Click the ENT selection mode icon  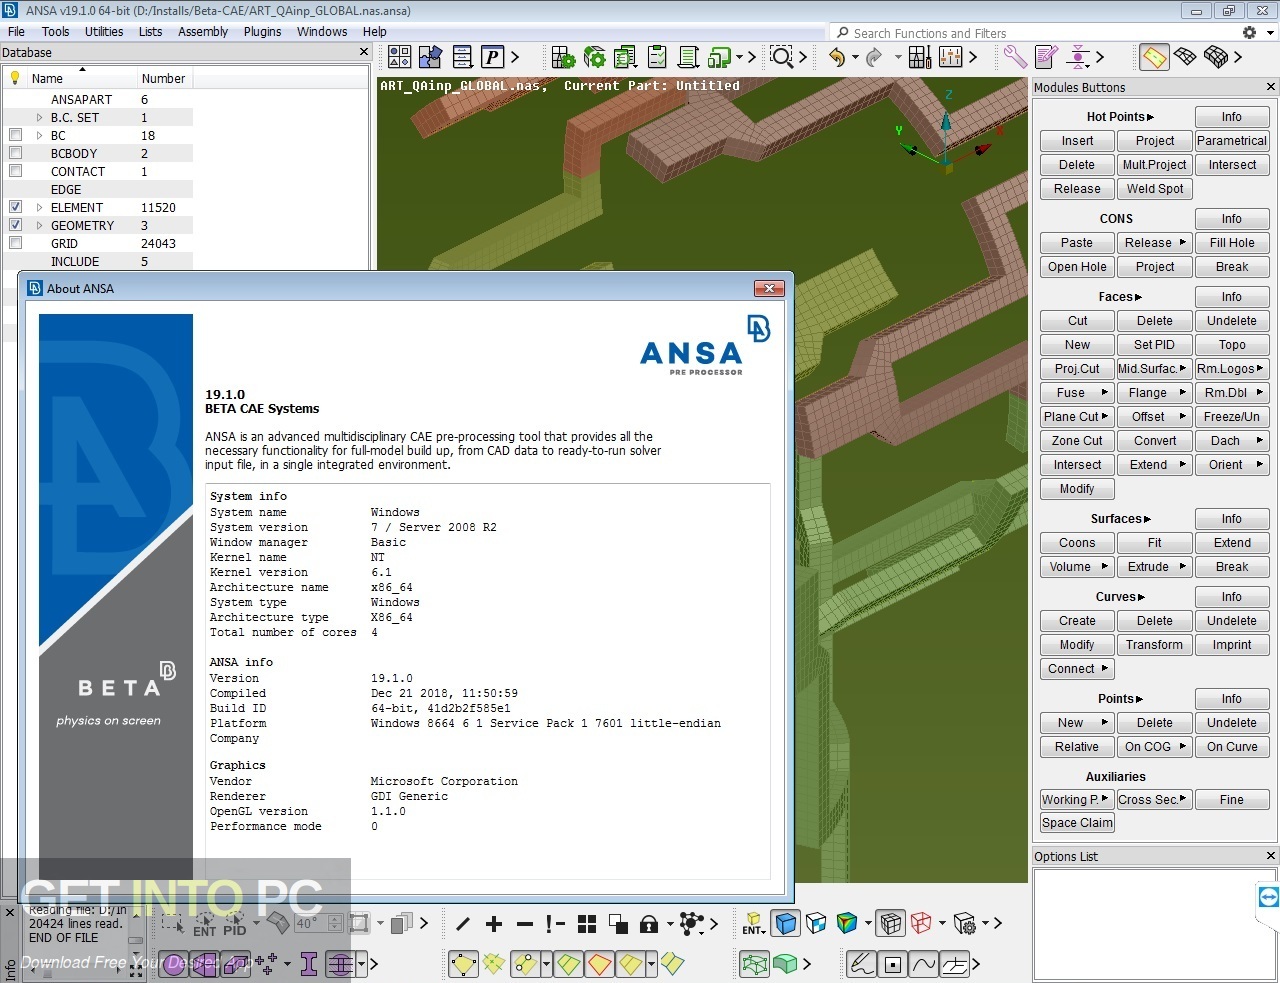[x=204, y=925]
